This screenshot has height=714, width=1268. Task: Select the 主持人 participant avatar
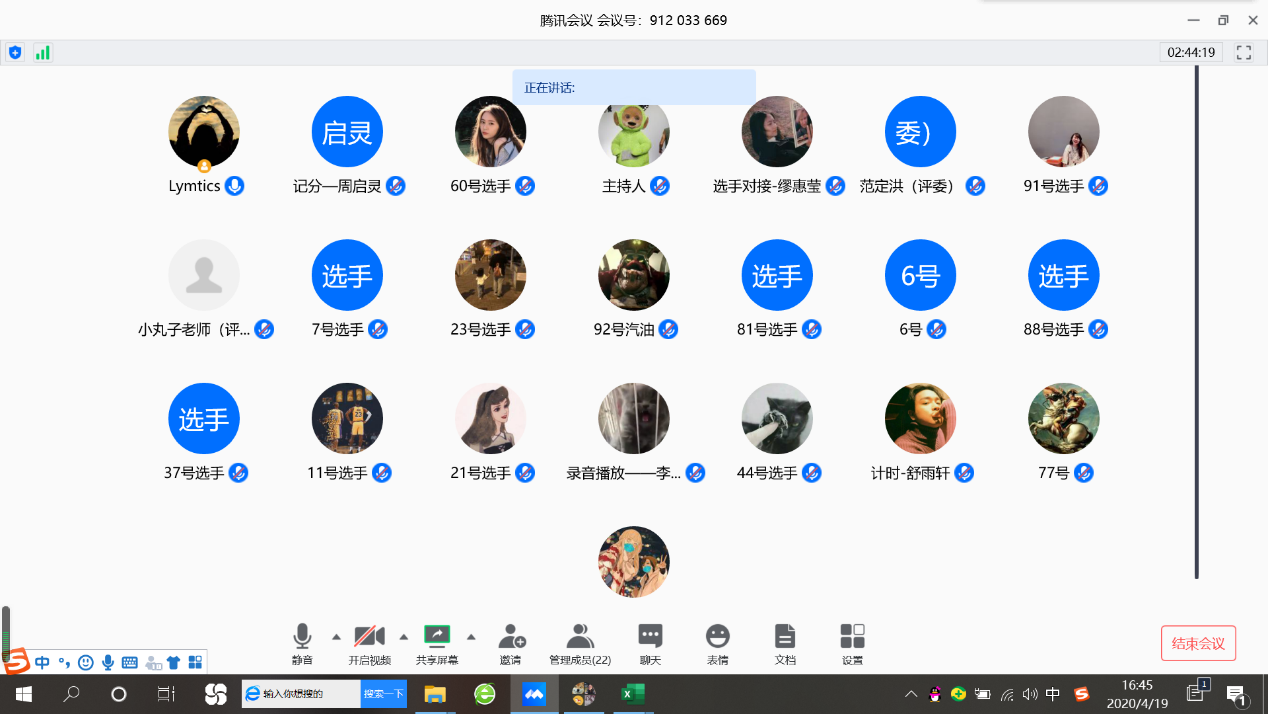click(x=633, y=132)
